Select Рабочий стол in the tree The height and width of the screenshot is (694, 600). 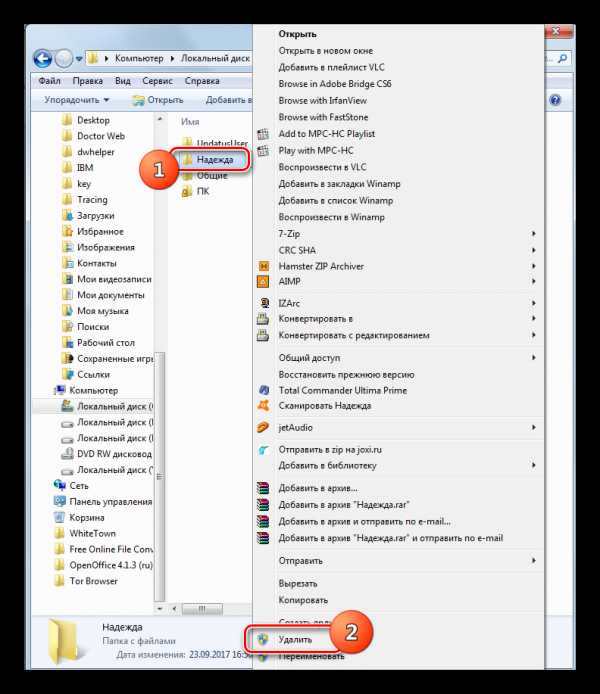click(x=106, y=343)
